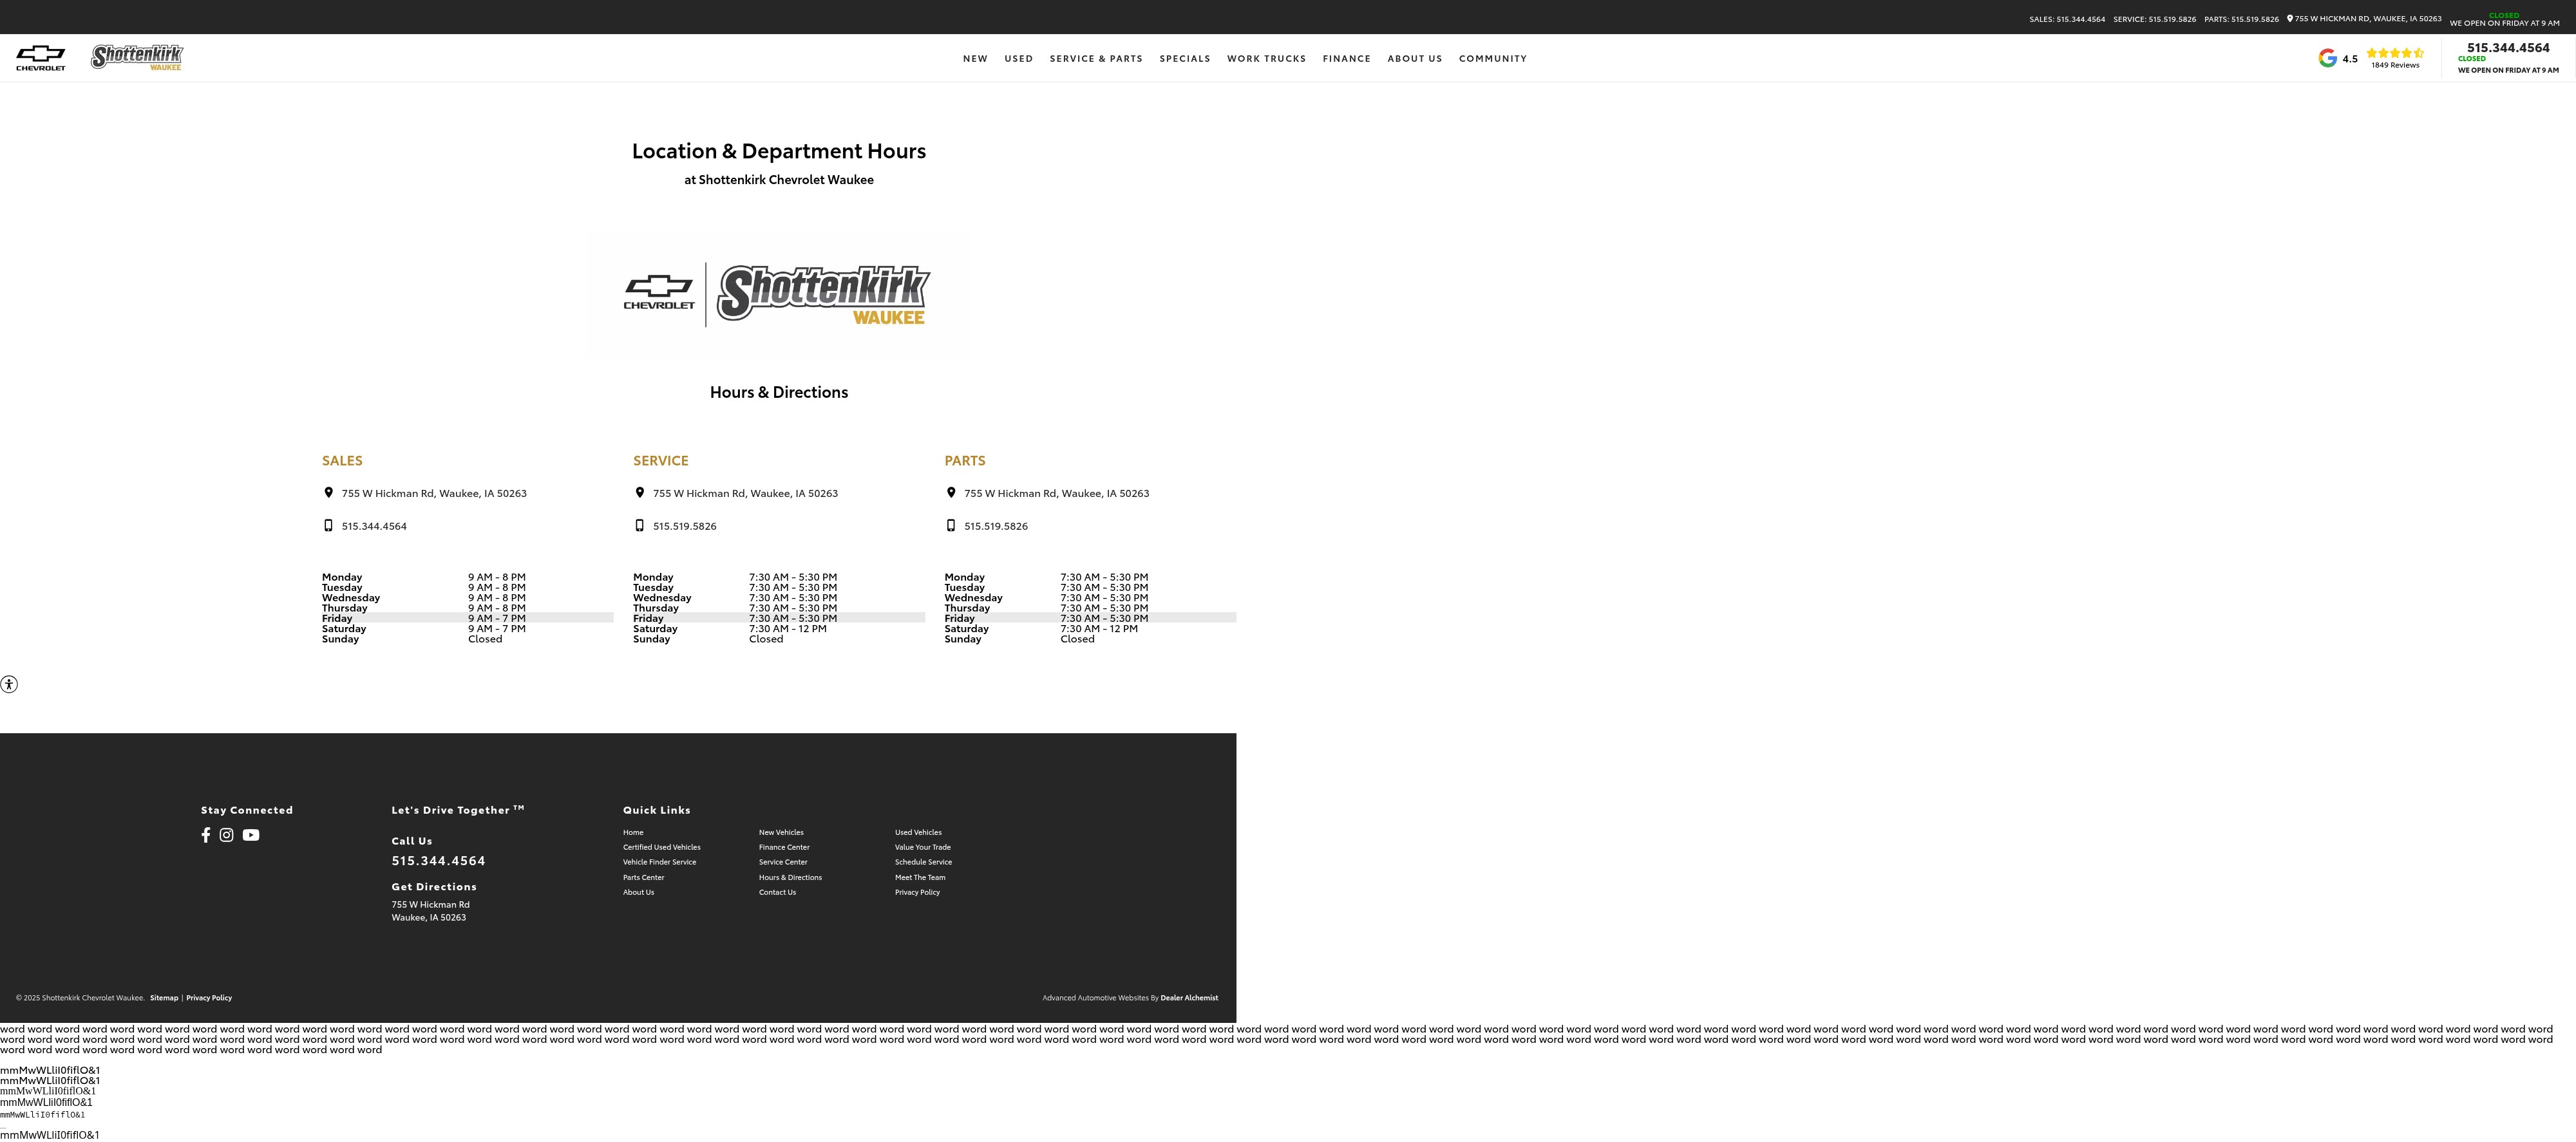Click the header 515.344.4564 phone number
Screen dimensions: 2576x1142
pyautogui.click(x=2508, y=47)
